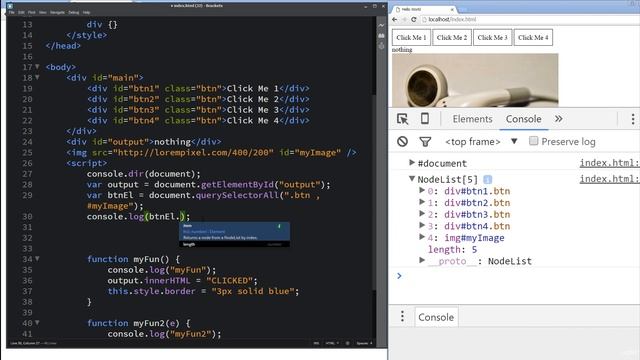640x360 pixels.
Task: Open the File menu in Brackets
Action: click(x=11, y=13)
